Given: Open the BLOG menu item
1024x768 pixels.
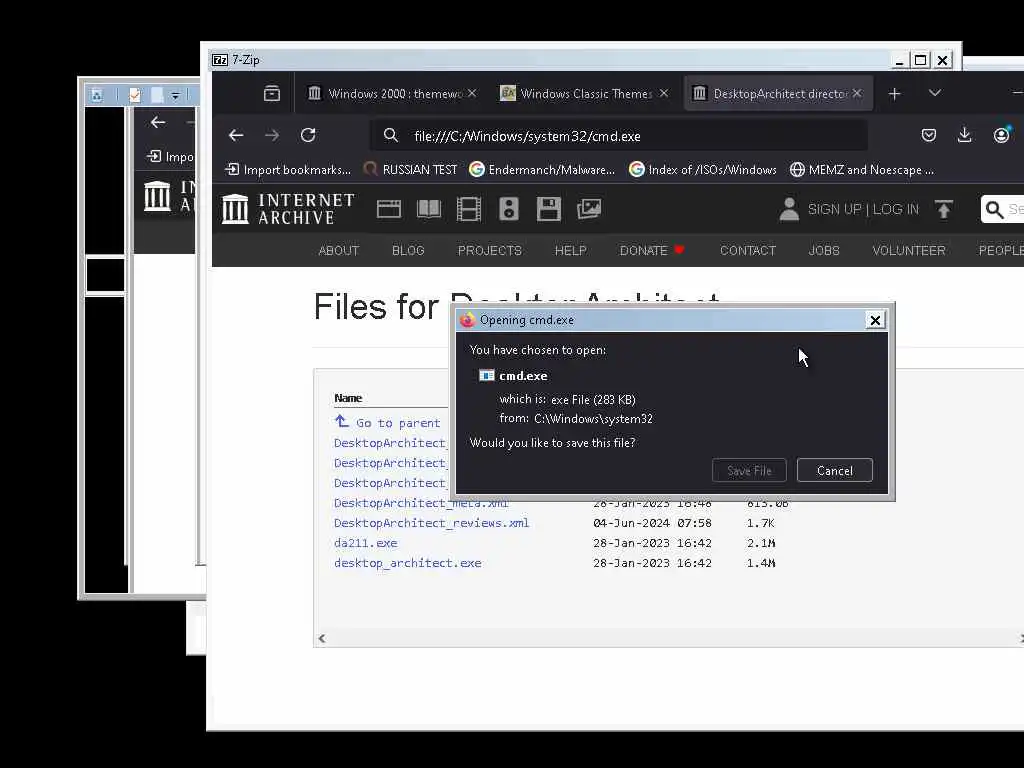Looking at the screenshot, I should 408,251.
